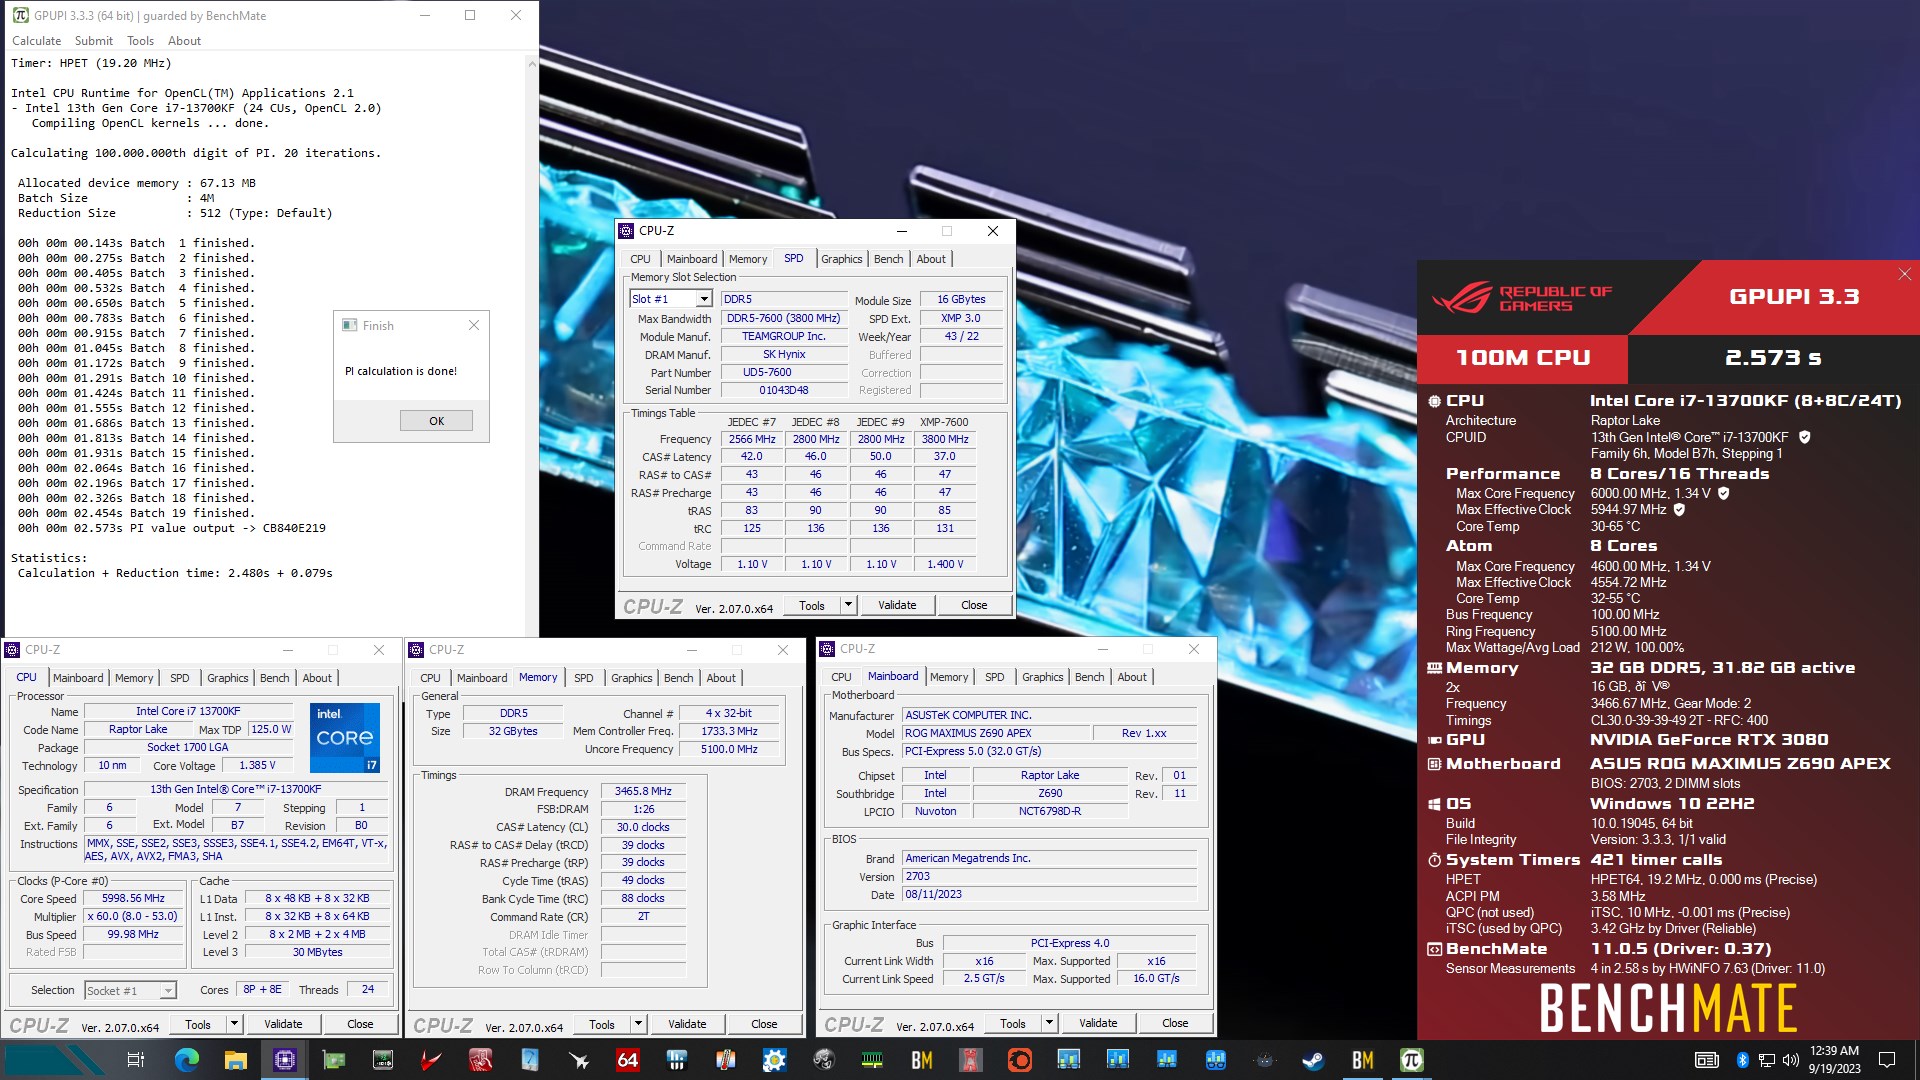This screenshot has height=1080, width=1920.
Task: Click Validate in CPU-Z Mainboard window
Action: click(1098, 1023)
